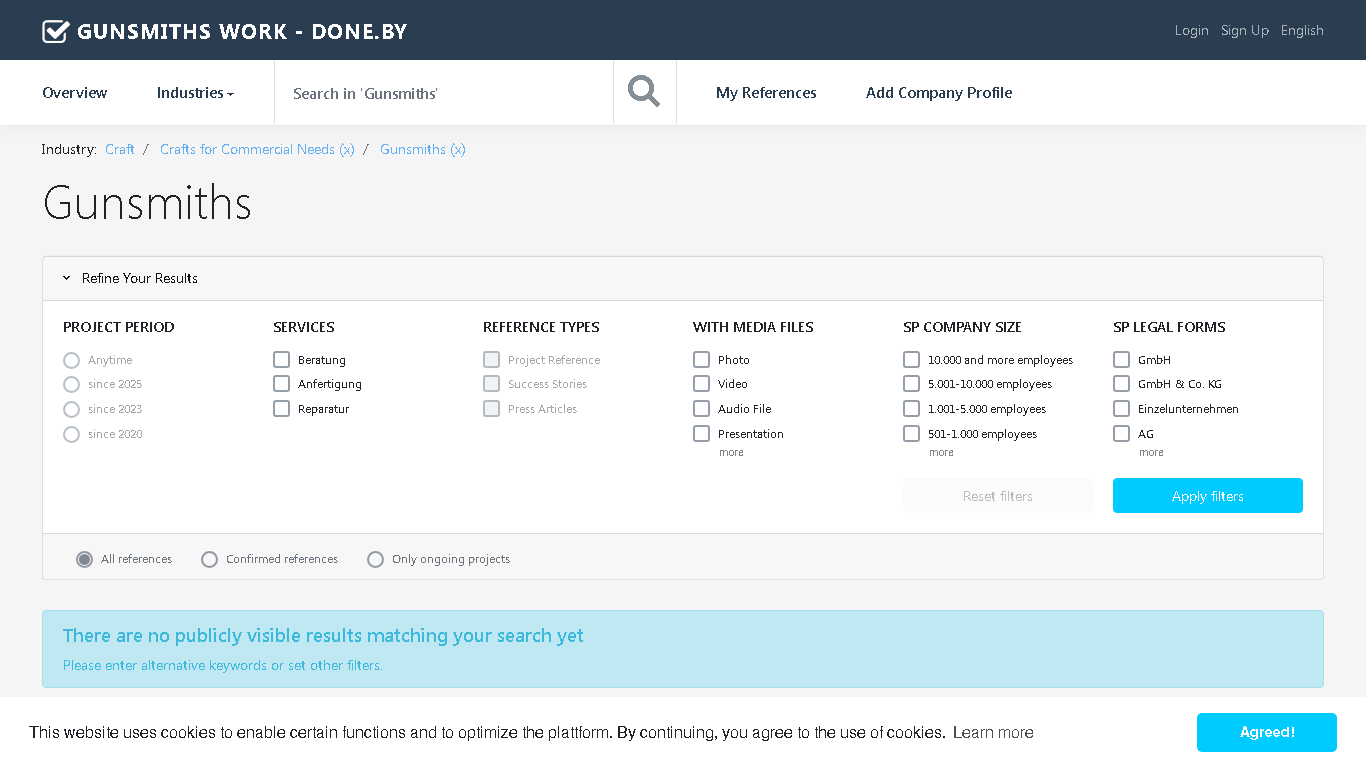Open the Industries dropdown menu
The image size is (1366, 768).
tap(195, 93)
